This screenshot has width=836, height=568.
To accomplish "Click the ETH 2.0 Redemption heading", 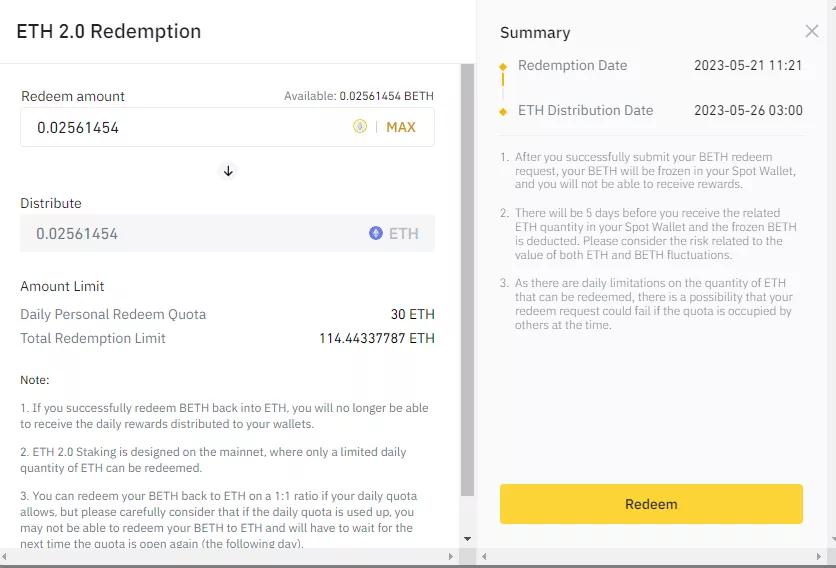I will (109, 31).
